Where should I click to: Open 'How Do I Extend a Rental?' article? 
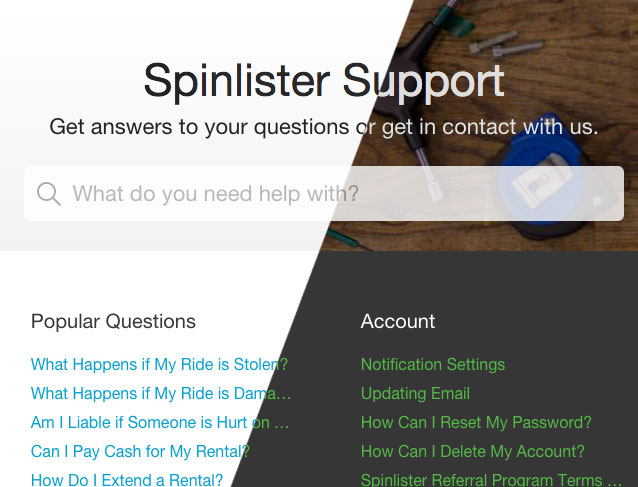tap(127, 480)
